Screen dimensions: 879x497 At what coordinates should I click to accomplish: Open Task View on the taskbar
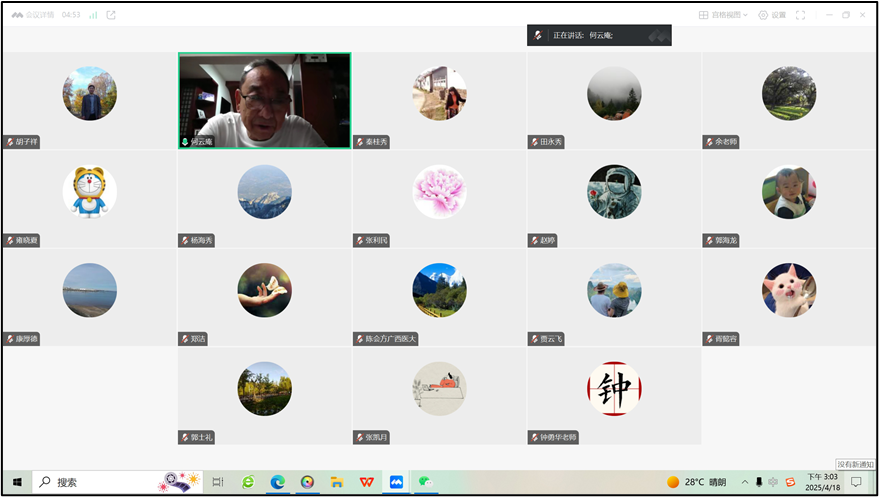tap(217, 482)
